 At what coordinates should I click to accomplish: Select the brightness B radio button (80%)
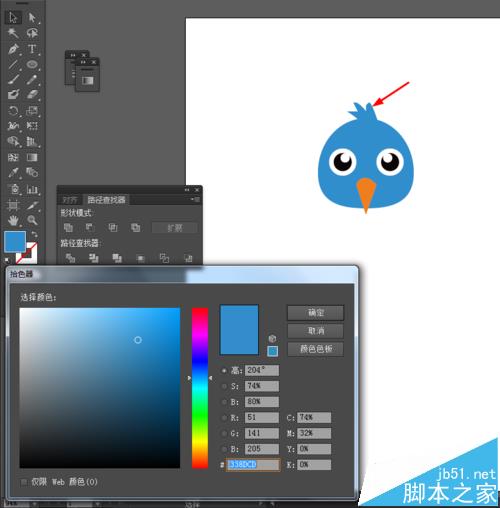click(x=224, y=402)
